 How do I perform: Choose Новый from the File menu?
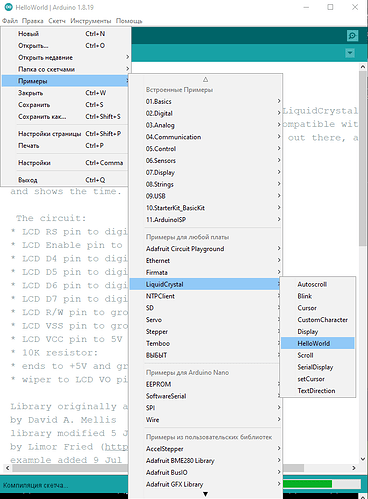[x=65, y=34]
